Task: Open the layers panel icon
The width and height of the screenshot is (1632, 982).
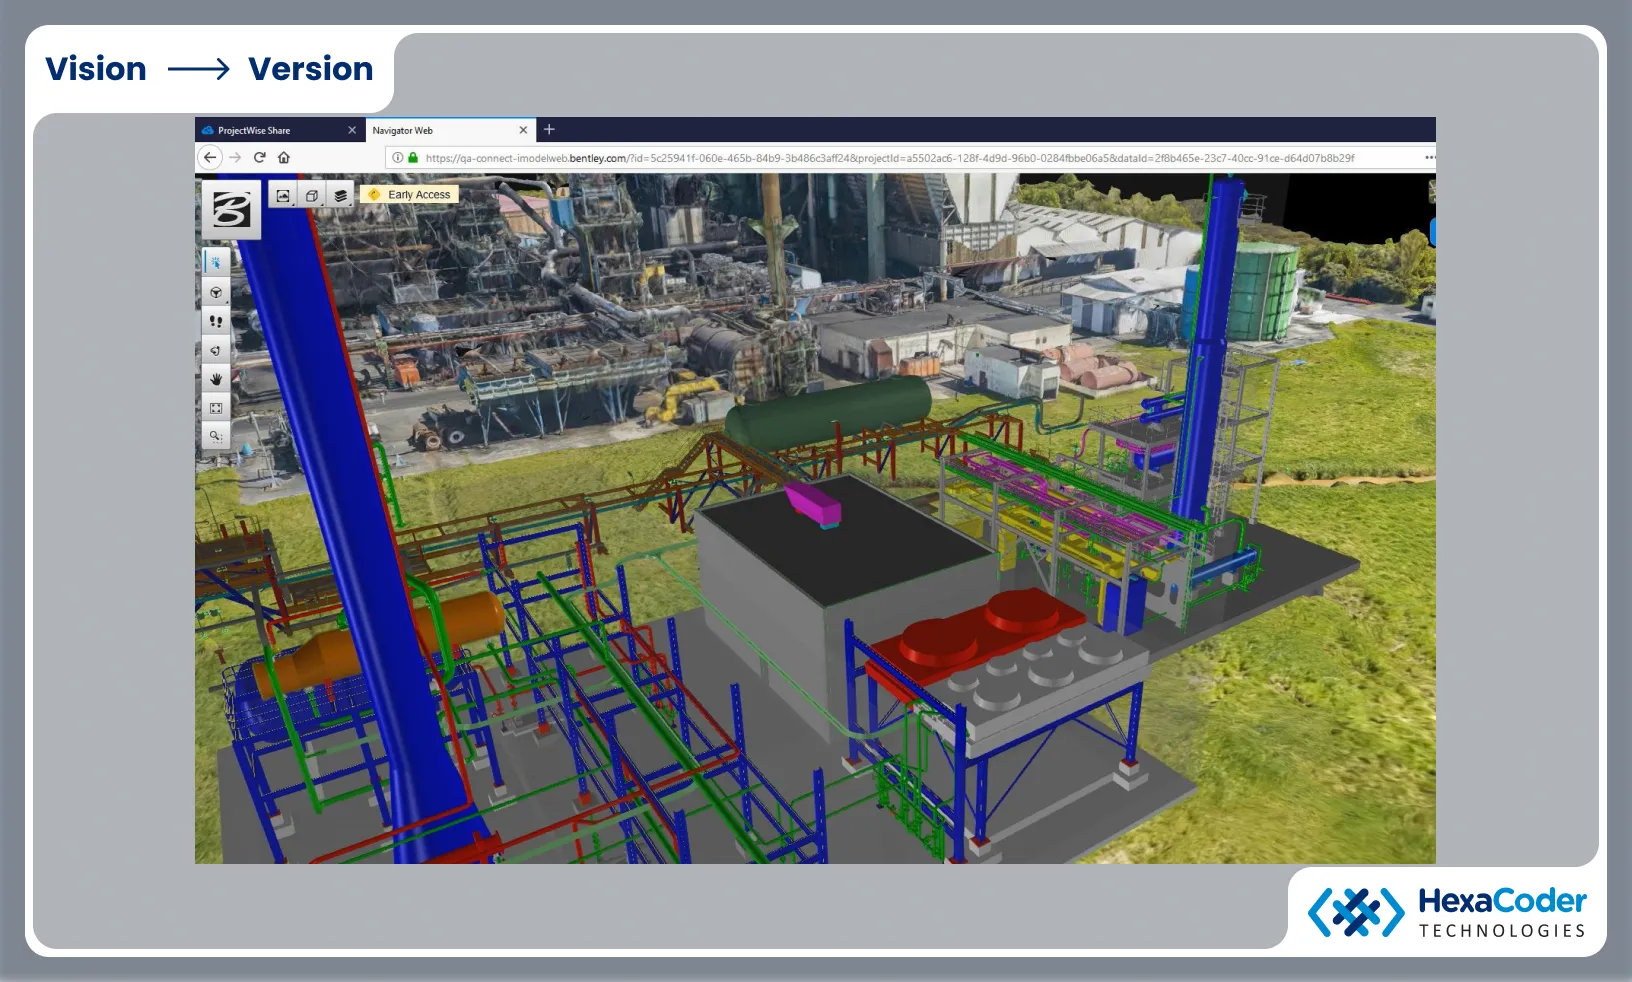Action: (340, 196)
